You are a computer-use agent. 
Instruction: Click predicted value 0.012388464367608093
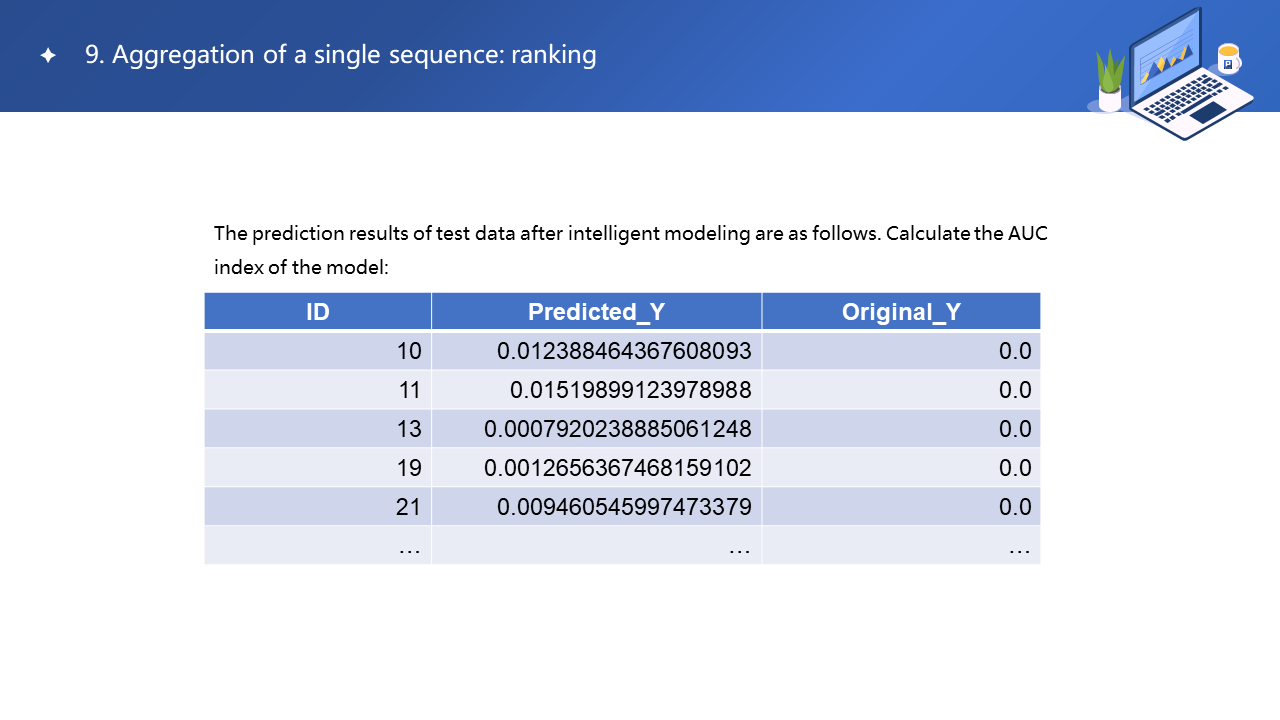624,351
